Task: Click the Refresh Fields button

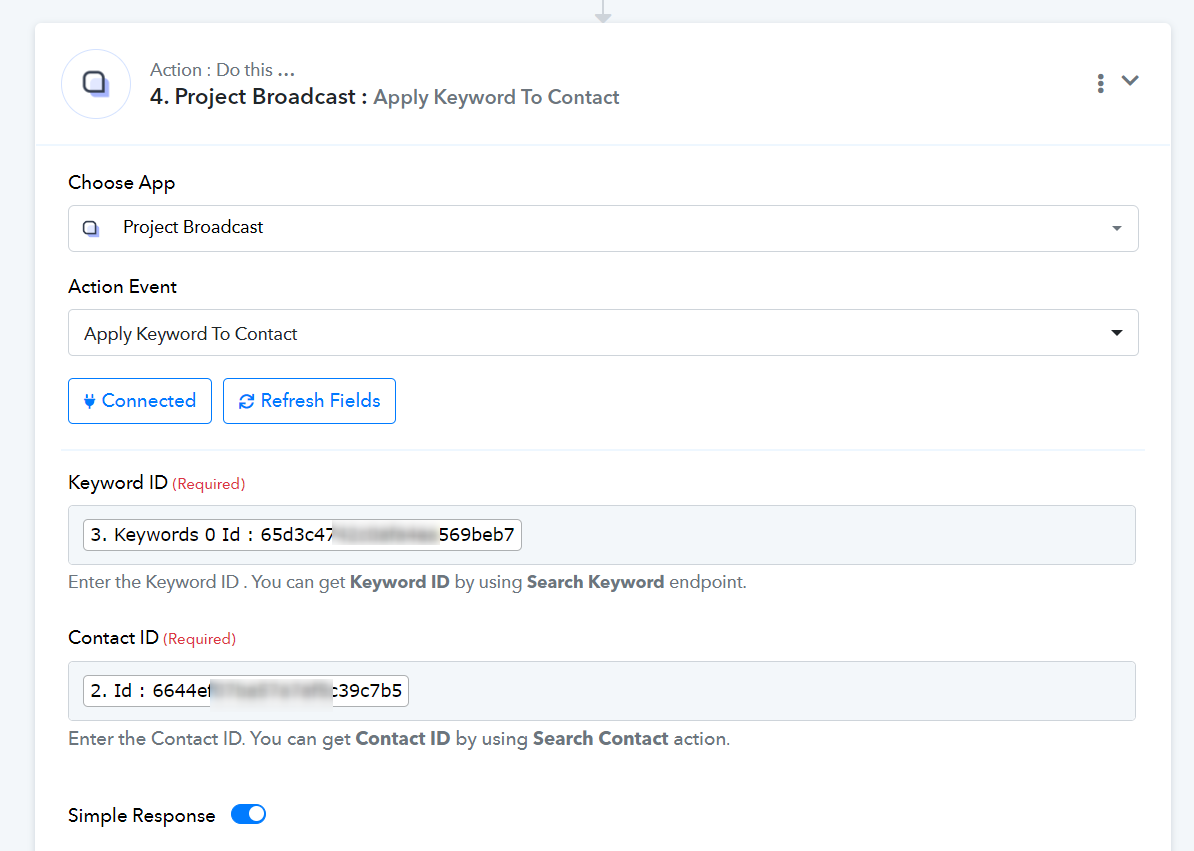Action: [x=309, y=401]
